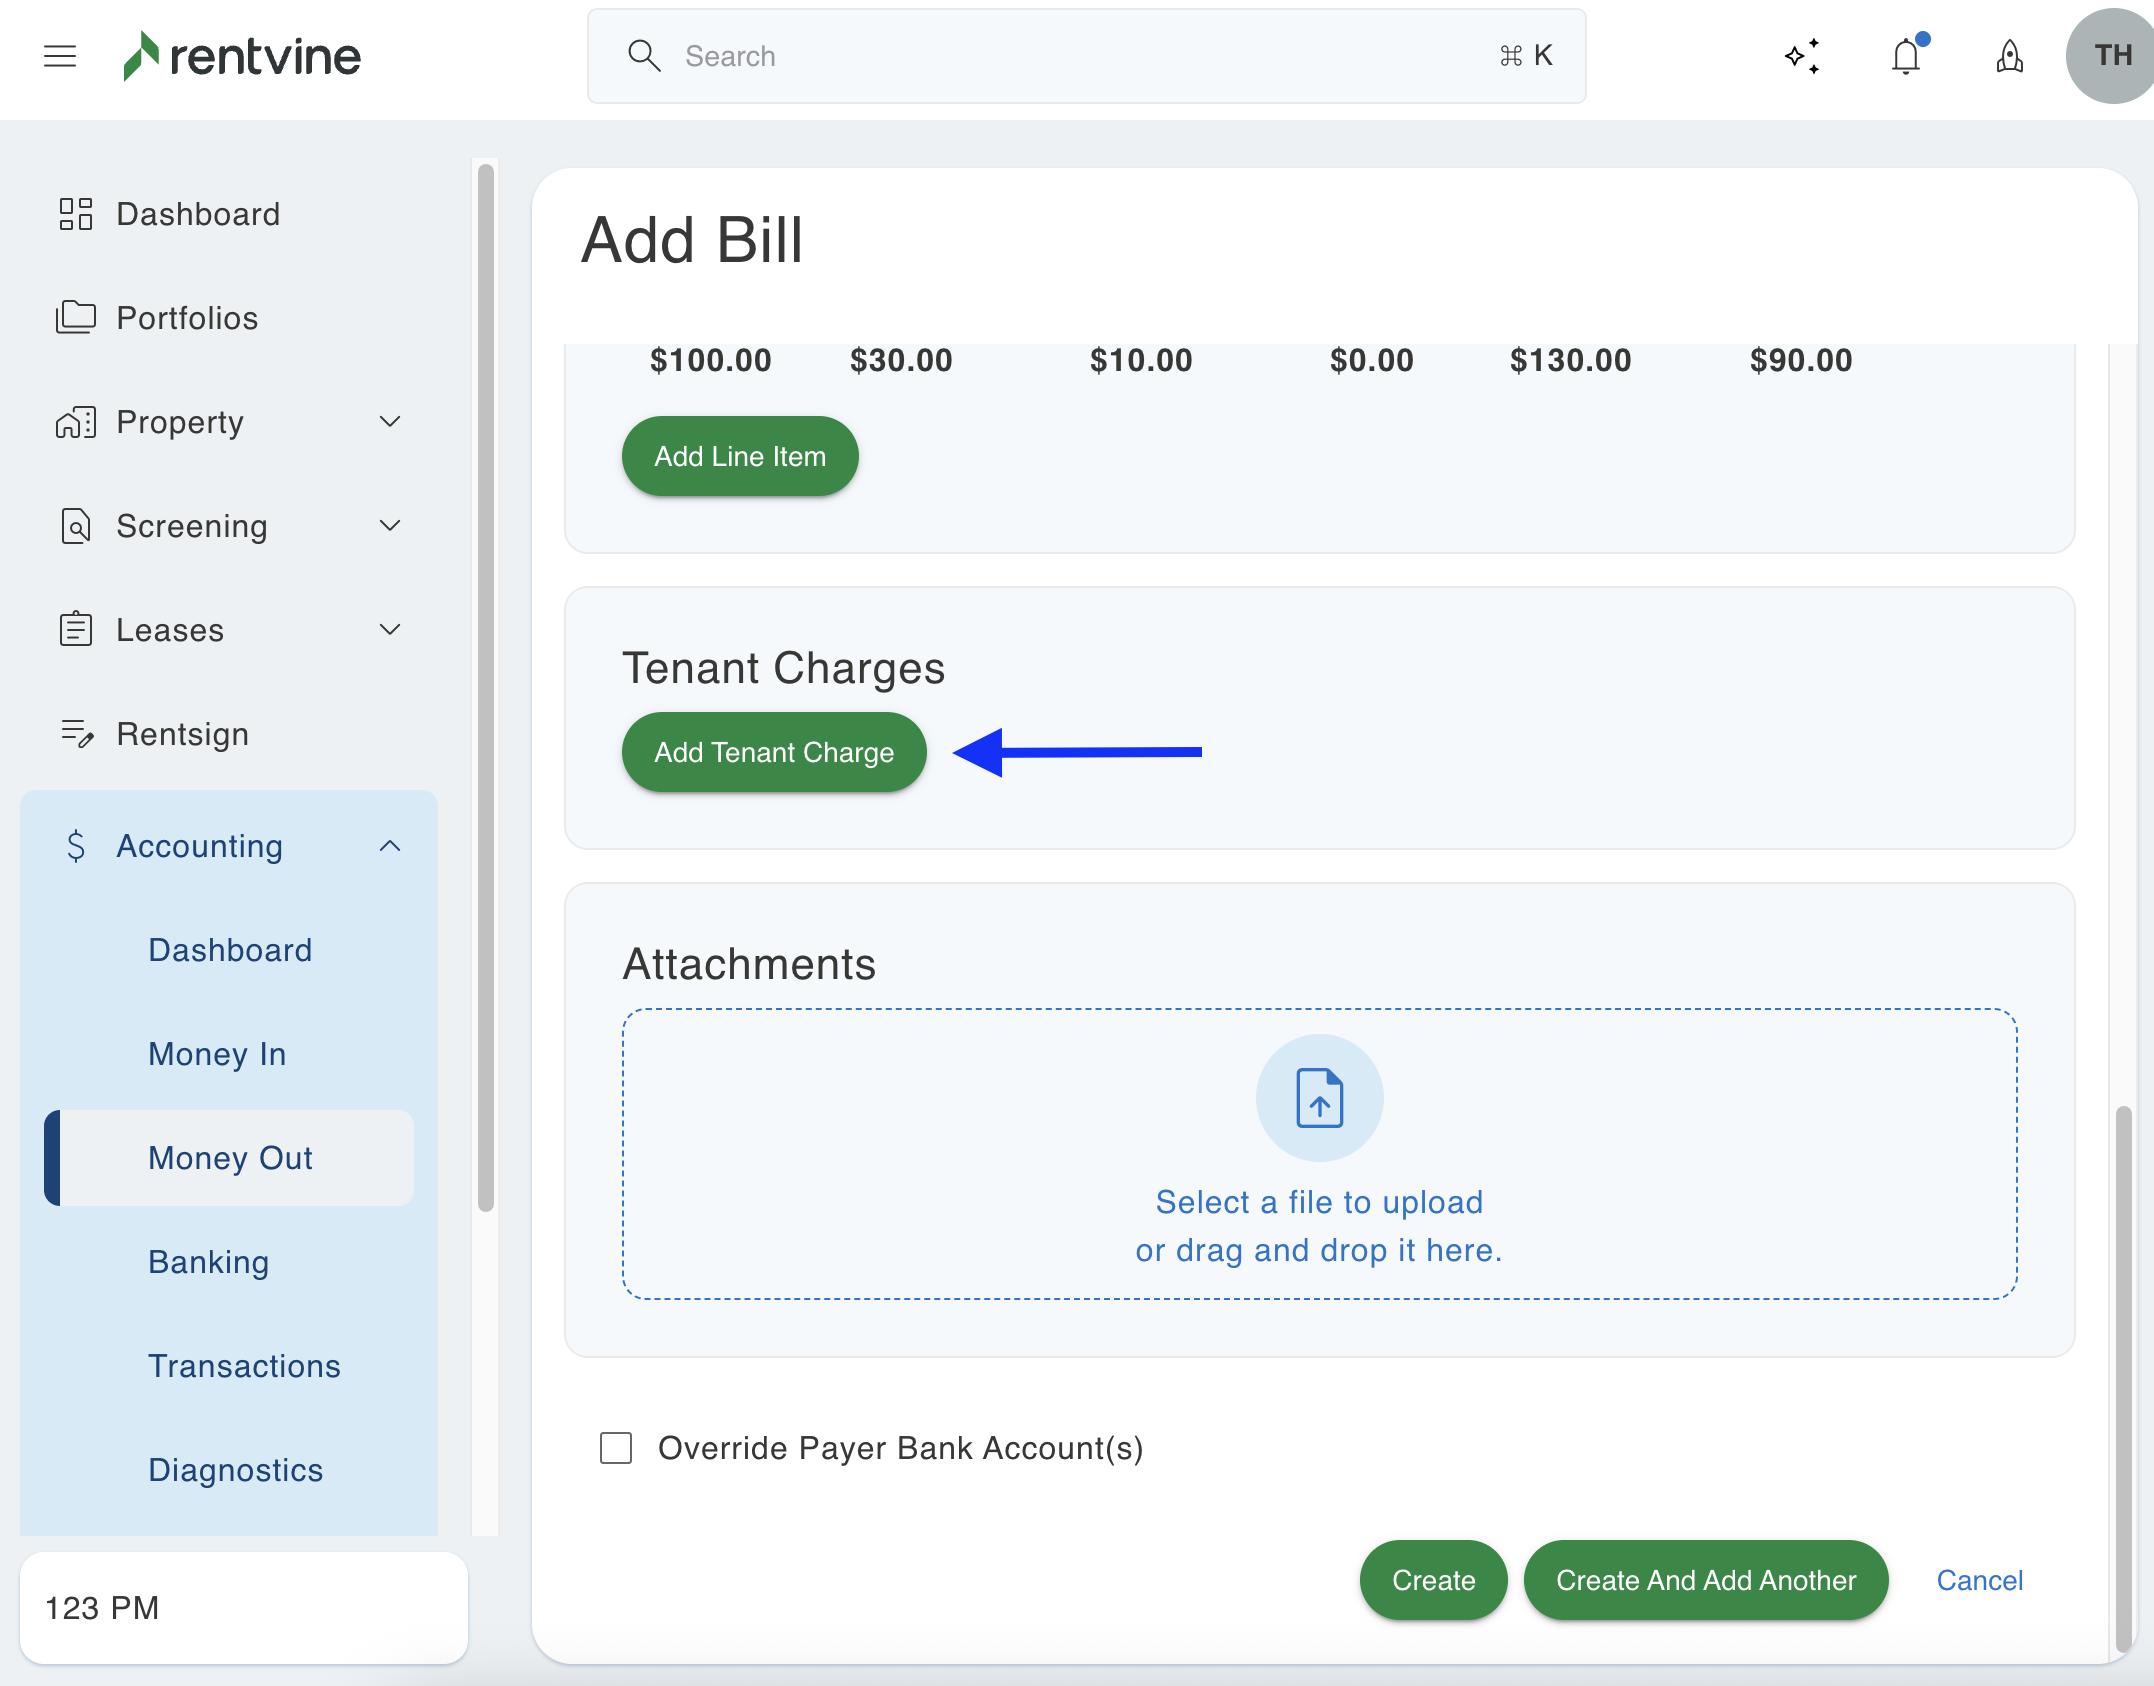
Task: Click the file upload icon
Action: tap(1319, 1098)
